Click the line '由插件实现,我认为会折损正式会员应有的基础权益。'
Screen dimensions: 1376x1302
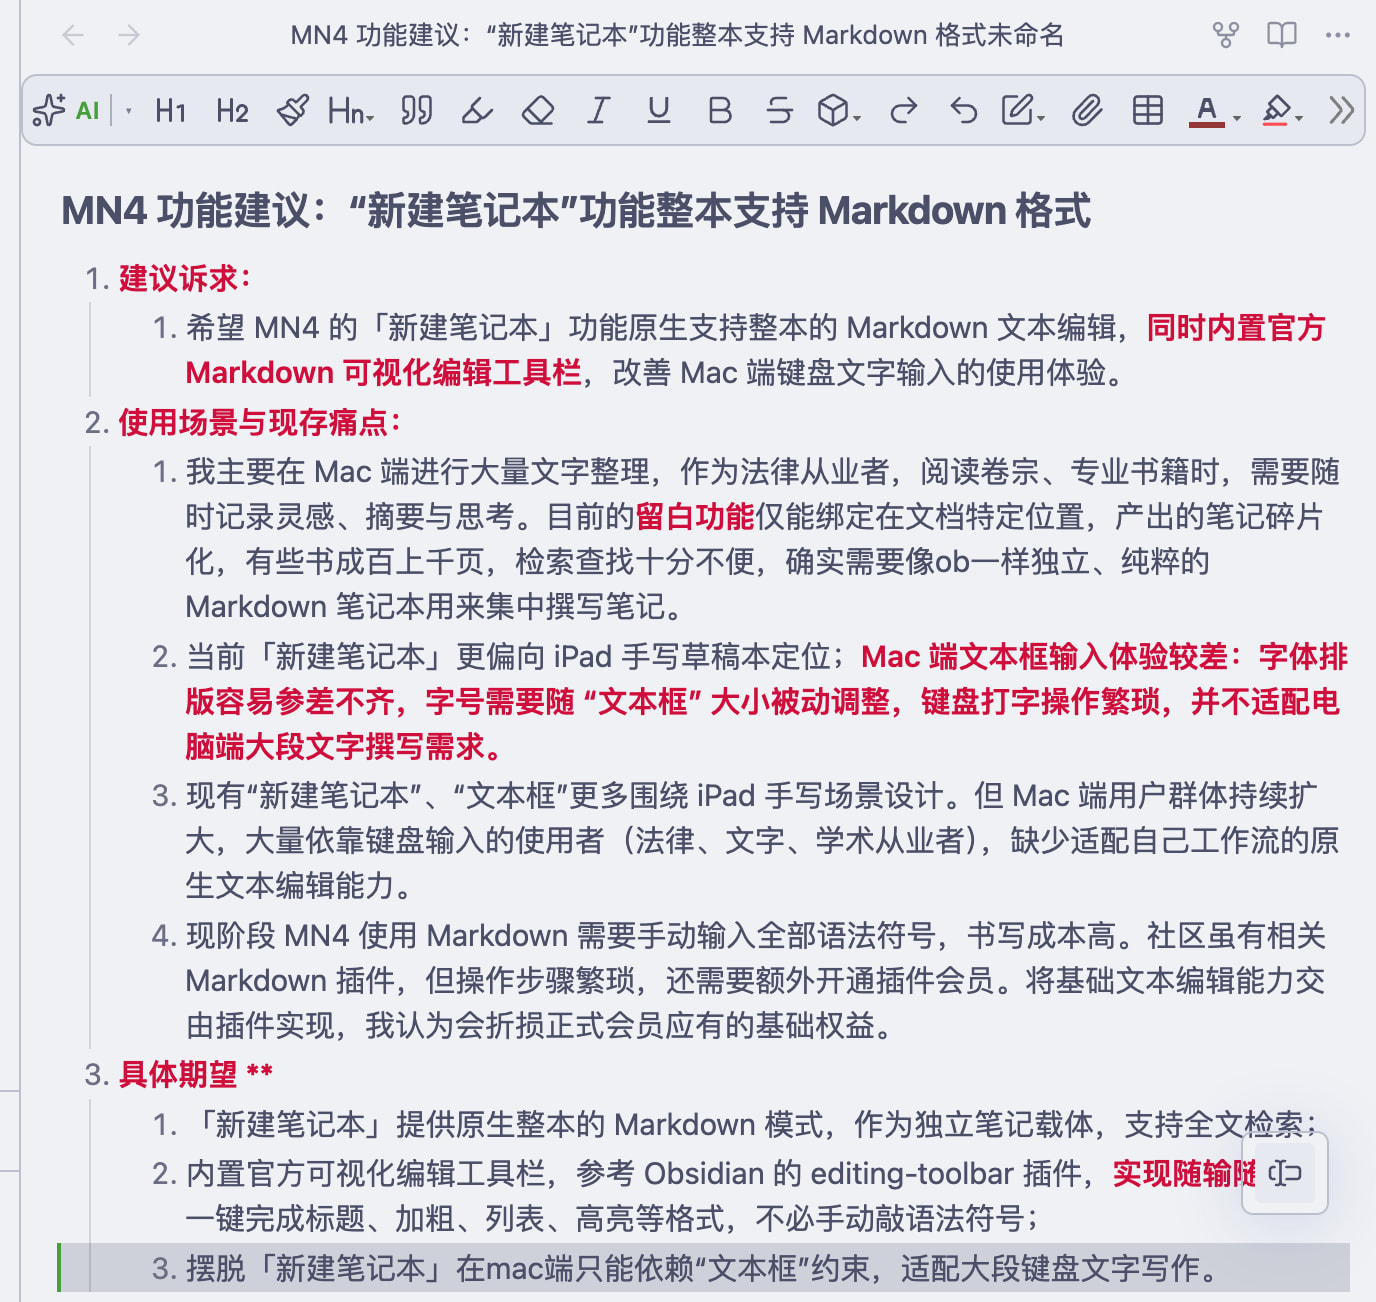[x=539, y=1026]
